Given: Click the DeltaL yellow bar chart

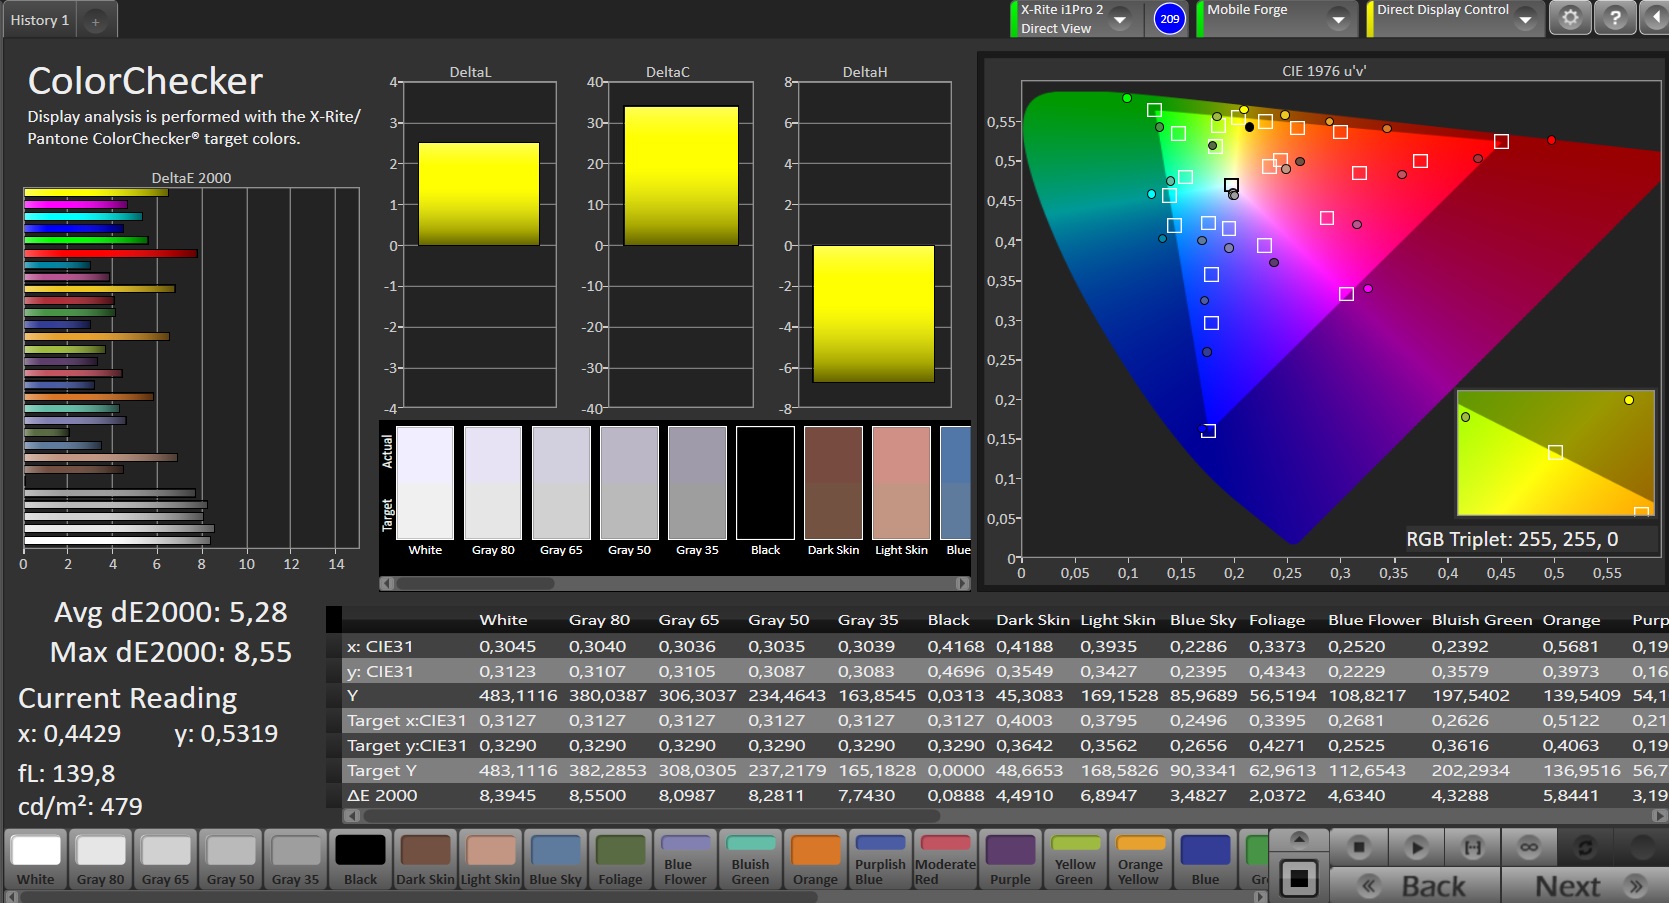Looking at the screenshot, I should (x=478, y=193).
